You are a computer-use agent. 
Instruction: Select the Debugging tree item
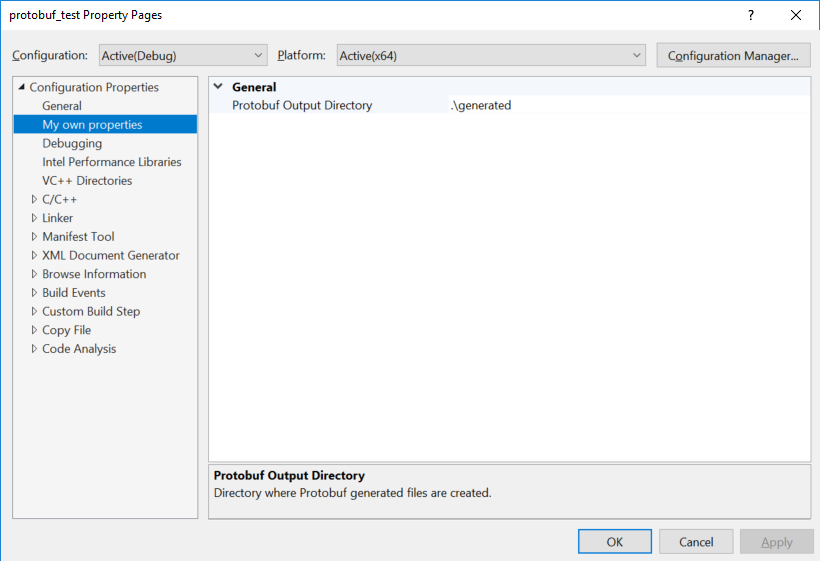pyautogui.click(x=72, y=144)
